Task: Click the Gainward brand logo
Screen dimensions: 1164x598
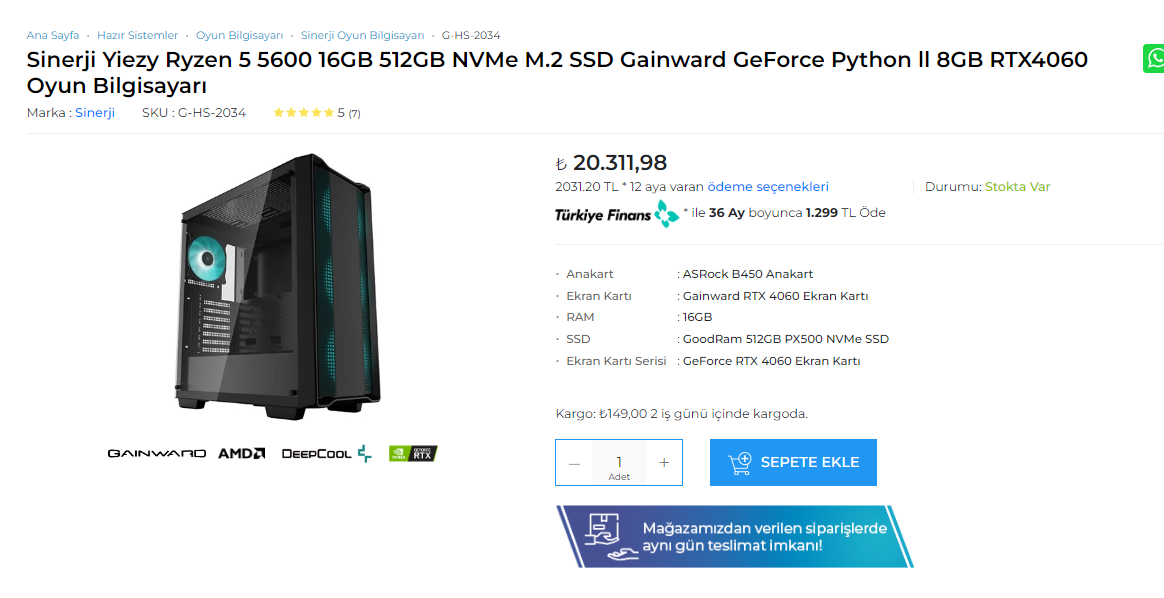Action: (157, 454)
